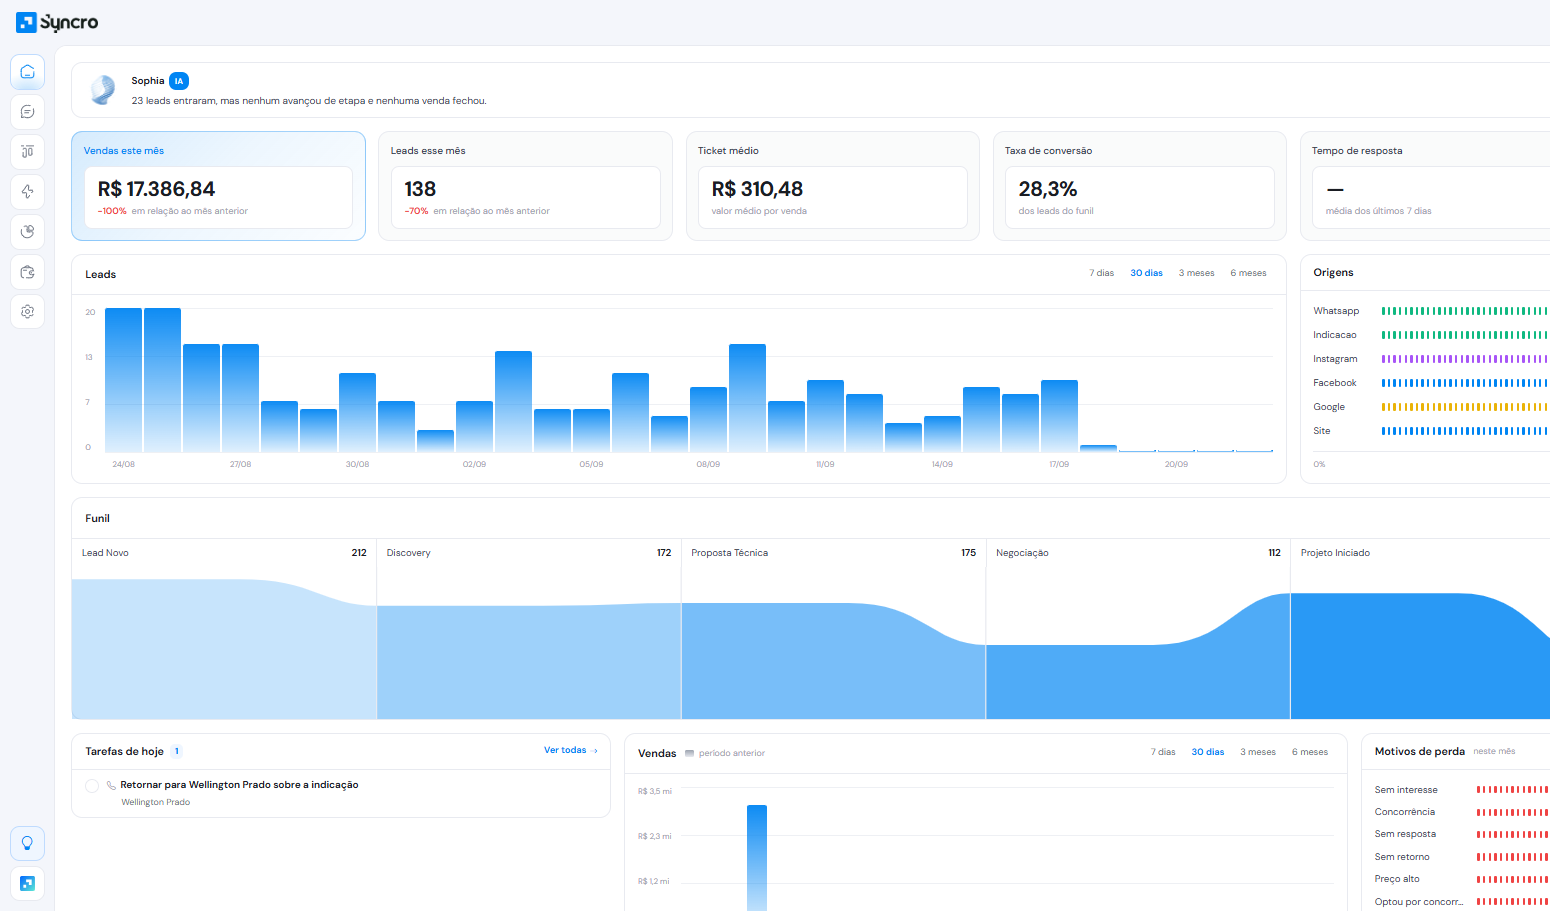This screenshot has width=1550, height=911.
Task: Click the Syncro logo in header
Action: click(x=57, y=22)
